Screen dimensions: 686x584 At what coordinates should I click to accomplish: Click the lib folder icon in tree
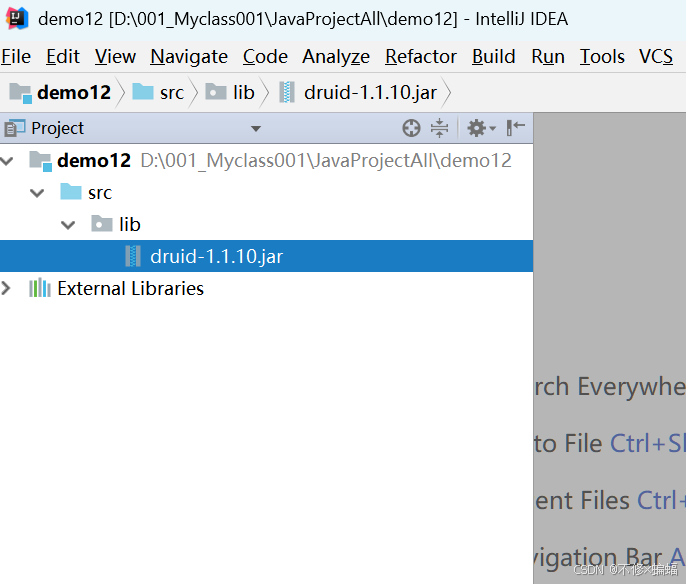point(102,224)
